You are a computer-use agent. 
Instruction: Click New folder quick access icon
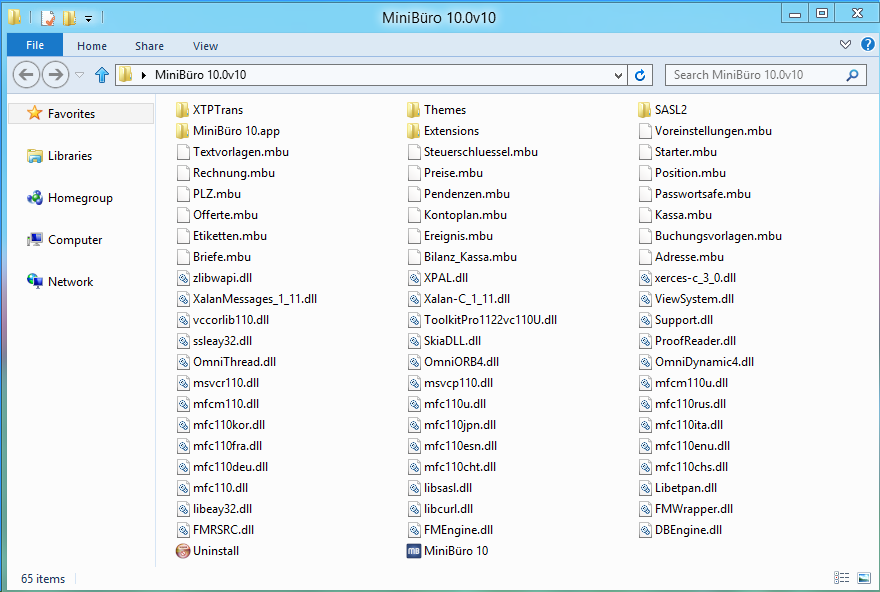69,18
